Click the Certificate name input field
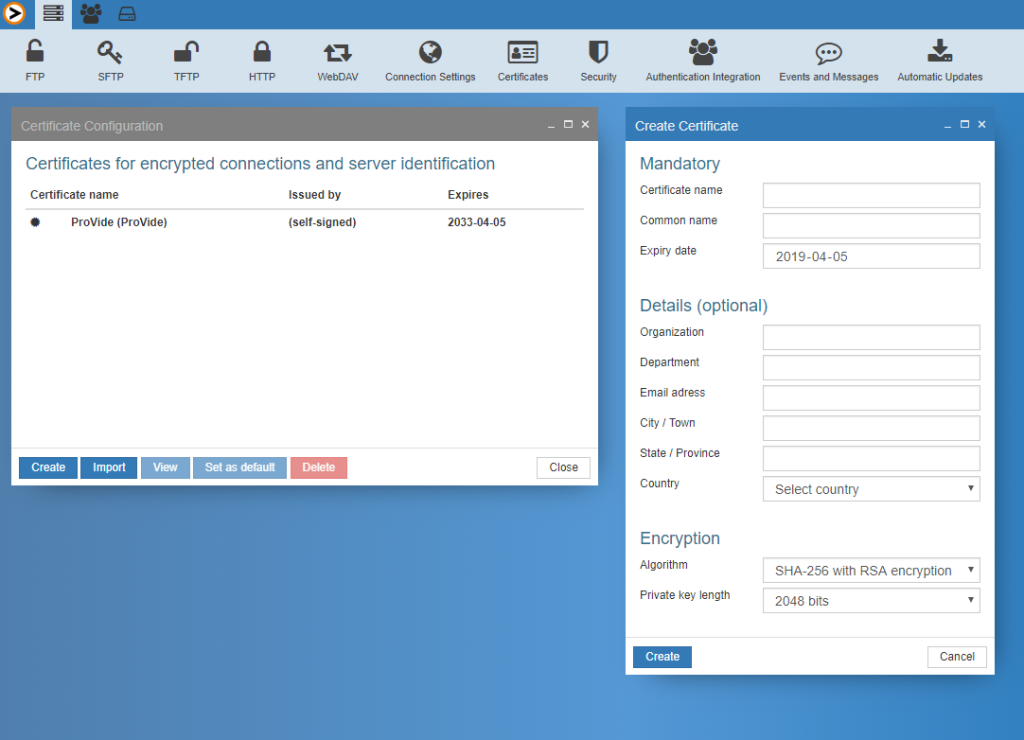The height and width of the screenshot is (740, 1024). click(x=870, y=195)
